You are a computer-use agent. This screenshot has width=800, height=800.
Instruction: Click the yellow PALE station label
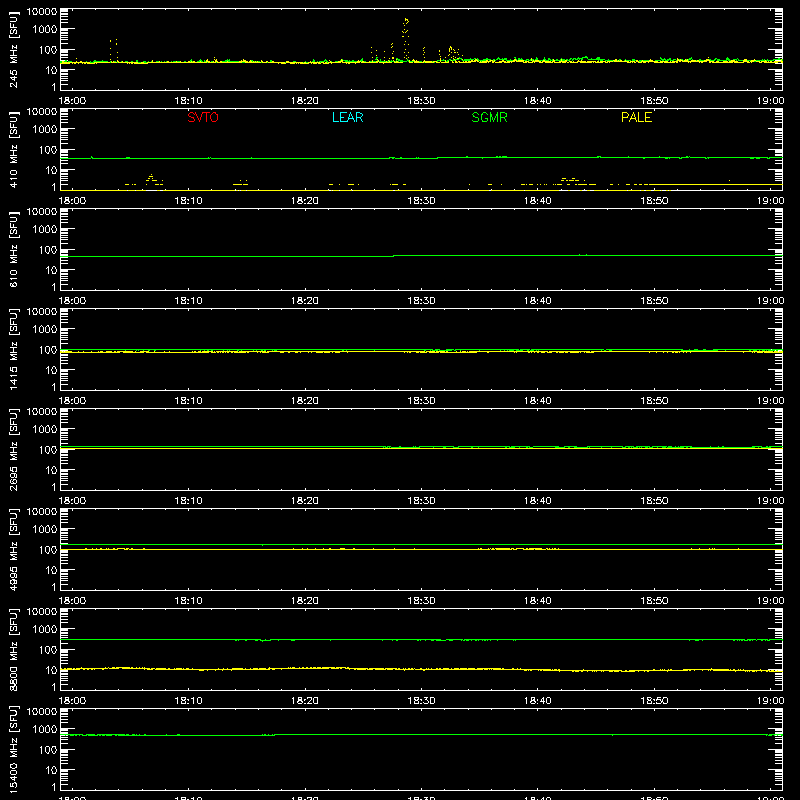[636, 117]
